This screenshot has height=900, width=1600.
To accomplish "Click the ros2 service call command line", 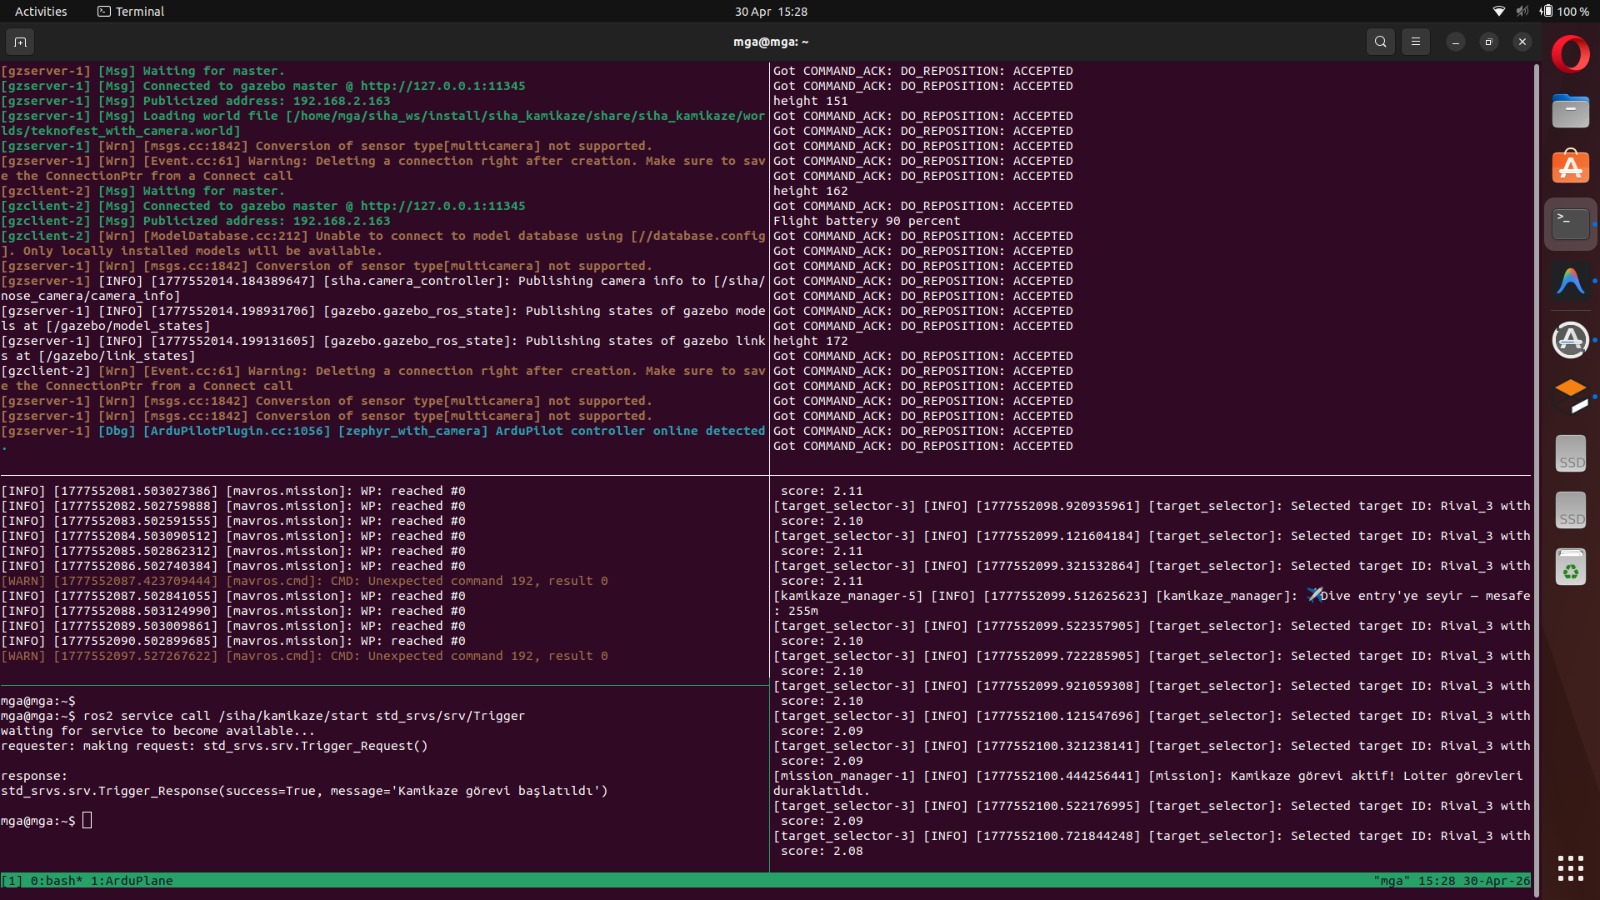I will pos(263,716).
